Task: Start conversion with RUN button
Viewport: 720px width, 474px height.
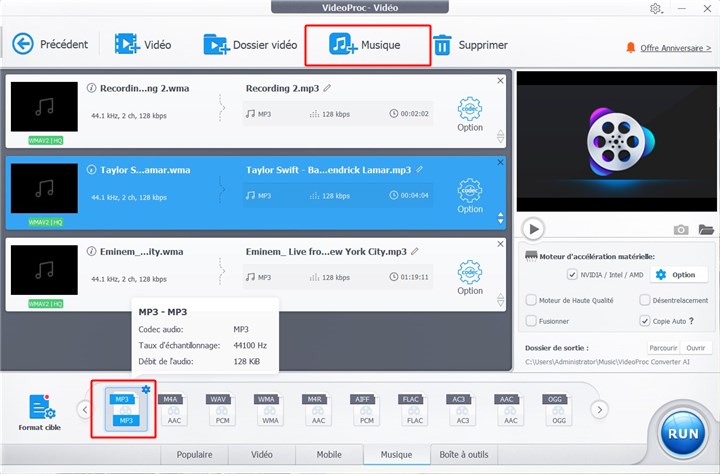Action: [x=683, y=434]
